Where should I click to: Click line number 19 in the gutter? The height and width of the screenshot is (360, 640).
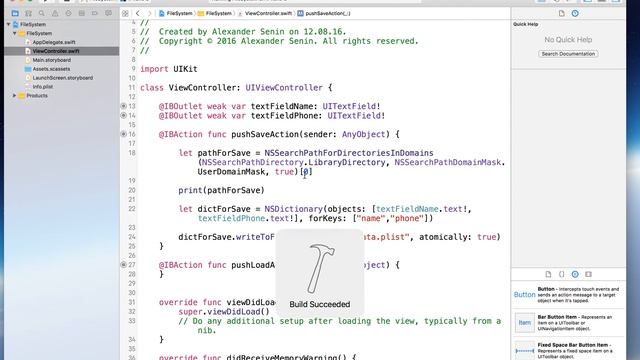pos(132,181)
